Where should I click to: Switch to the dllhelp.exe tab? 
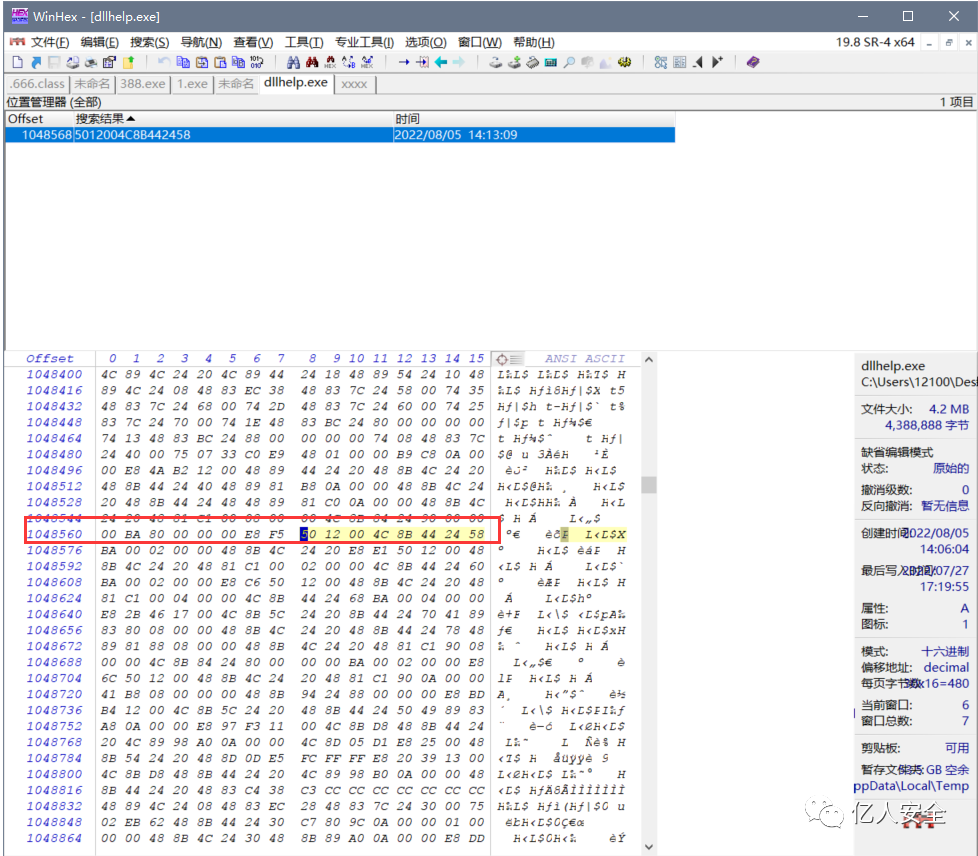point(296,83)
